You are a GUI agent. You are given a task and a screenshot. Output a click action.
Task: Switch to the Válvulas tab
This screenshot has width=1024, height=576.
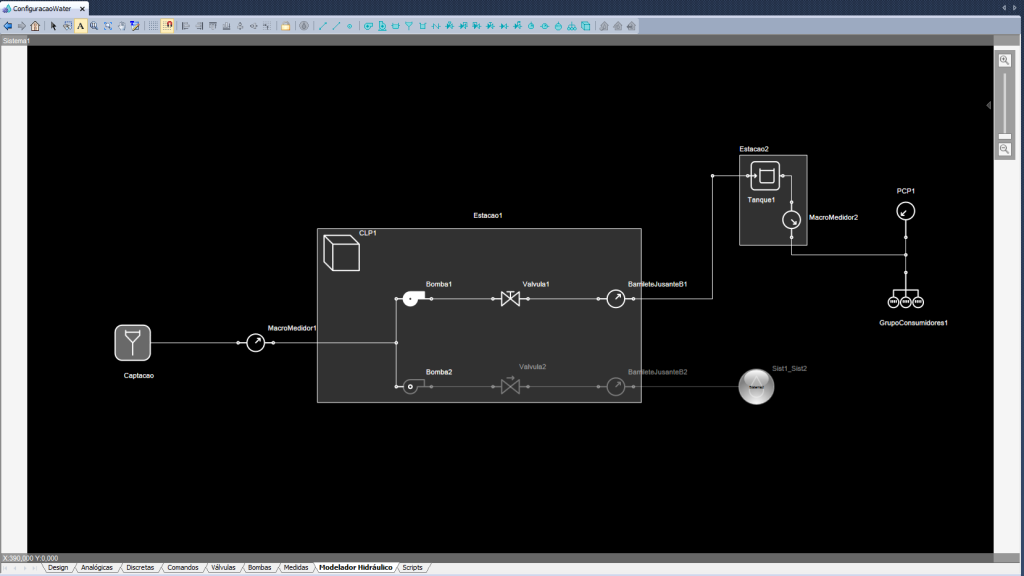coord(223,567)
